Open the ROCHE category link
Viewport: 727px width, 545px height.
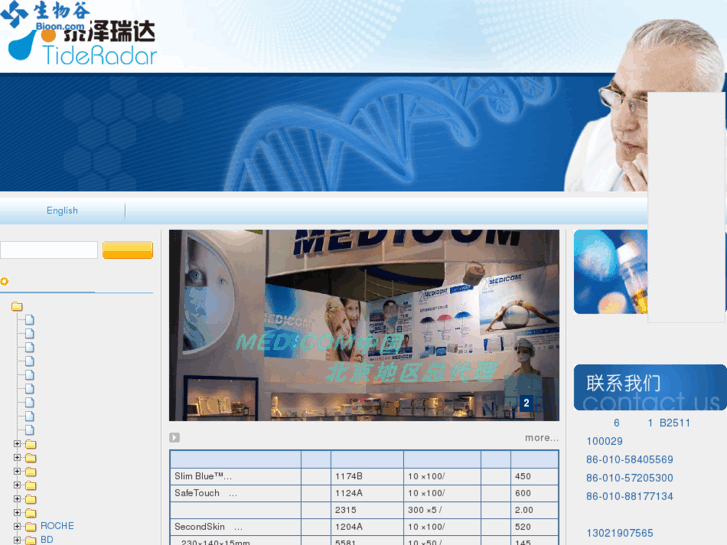[57, 526]
